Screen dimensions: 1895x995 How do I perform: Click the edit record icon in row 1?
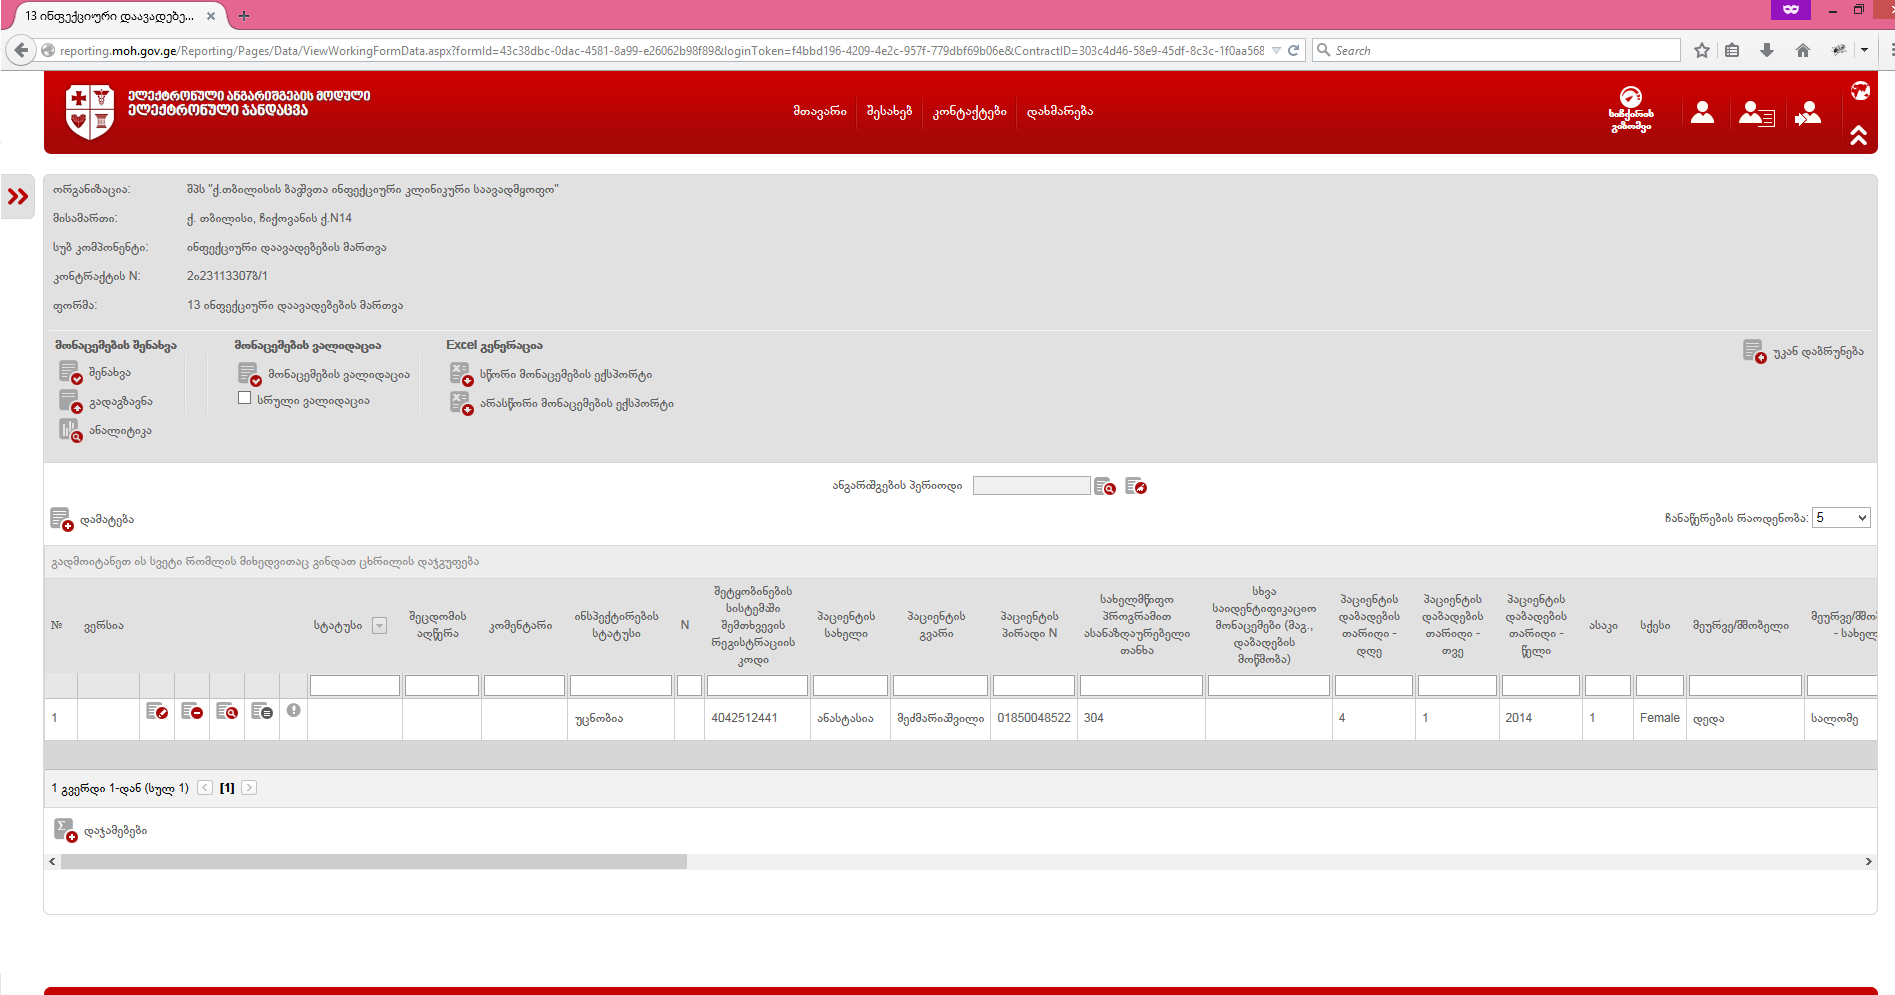coord(157,711)
